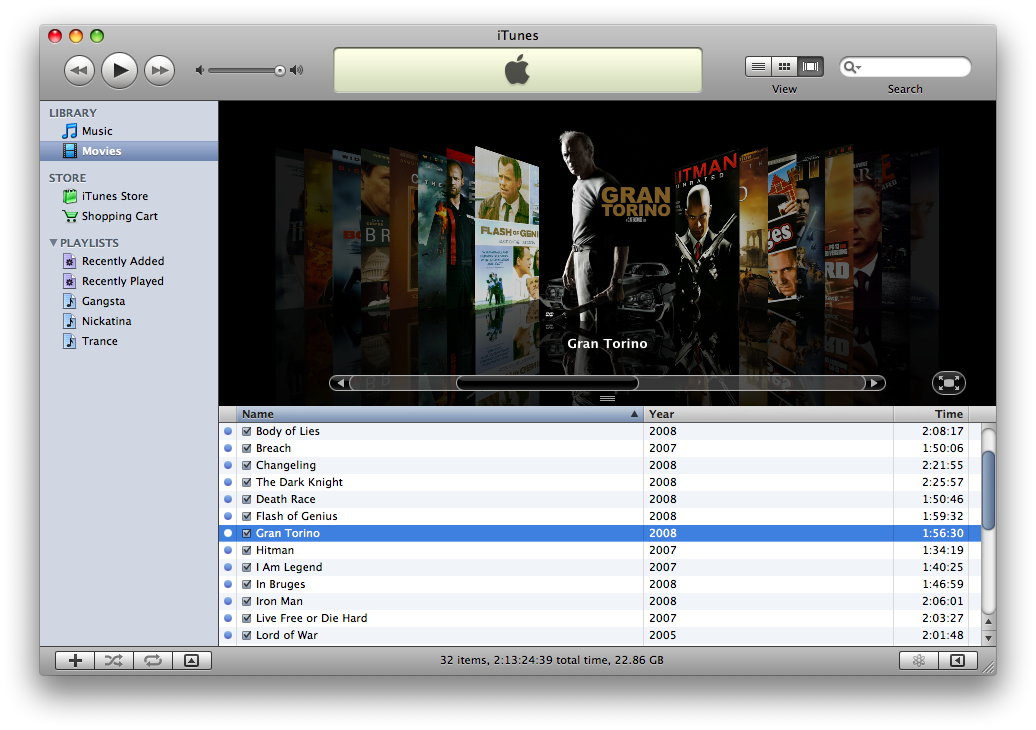Uncheck the Body of Lies checkbox

pyautogui.click(x=246, y=431)
